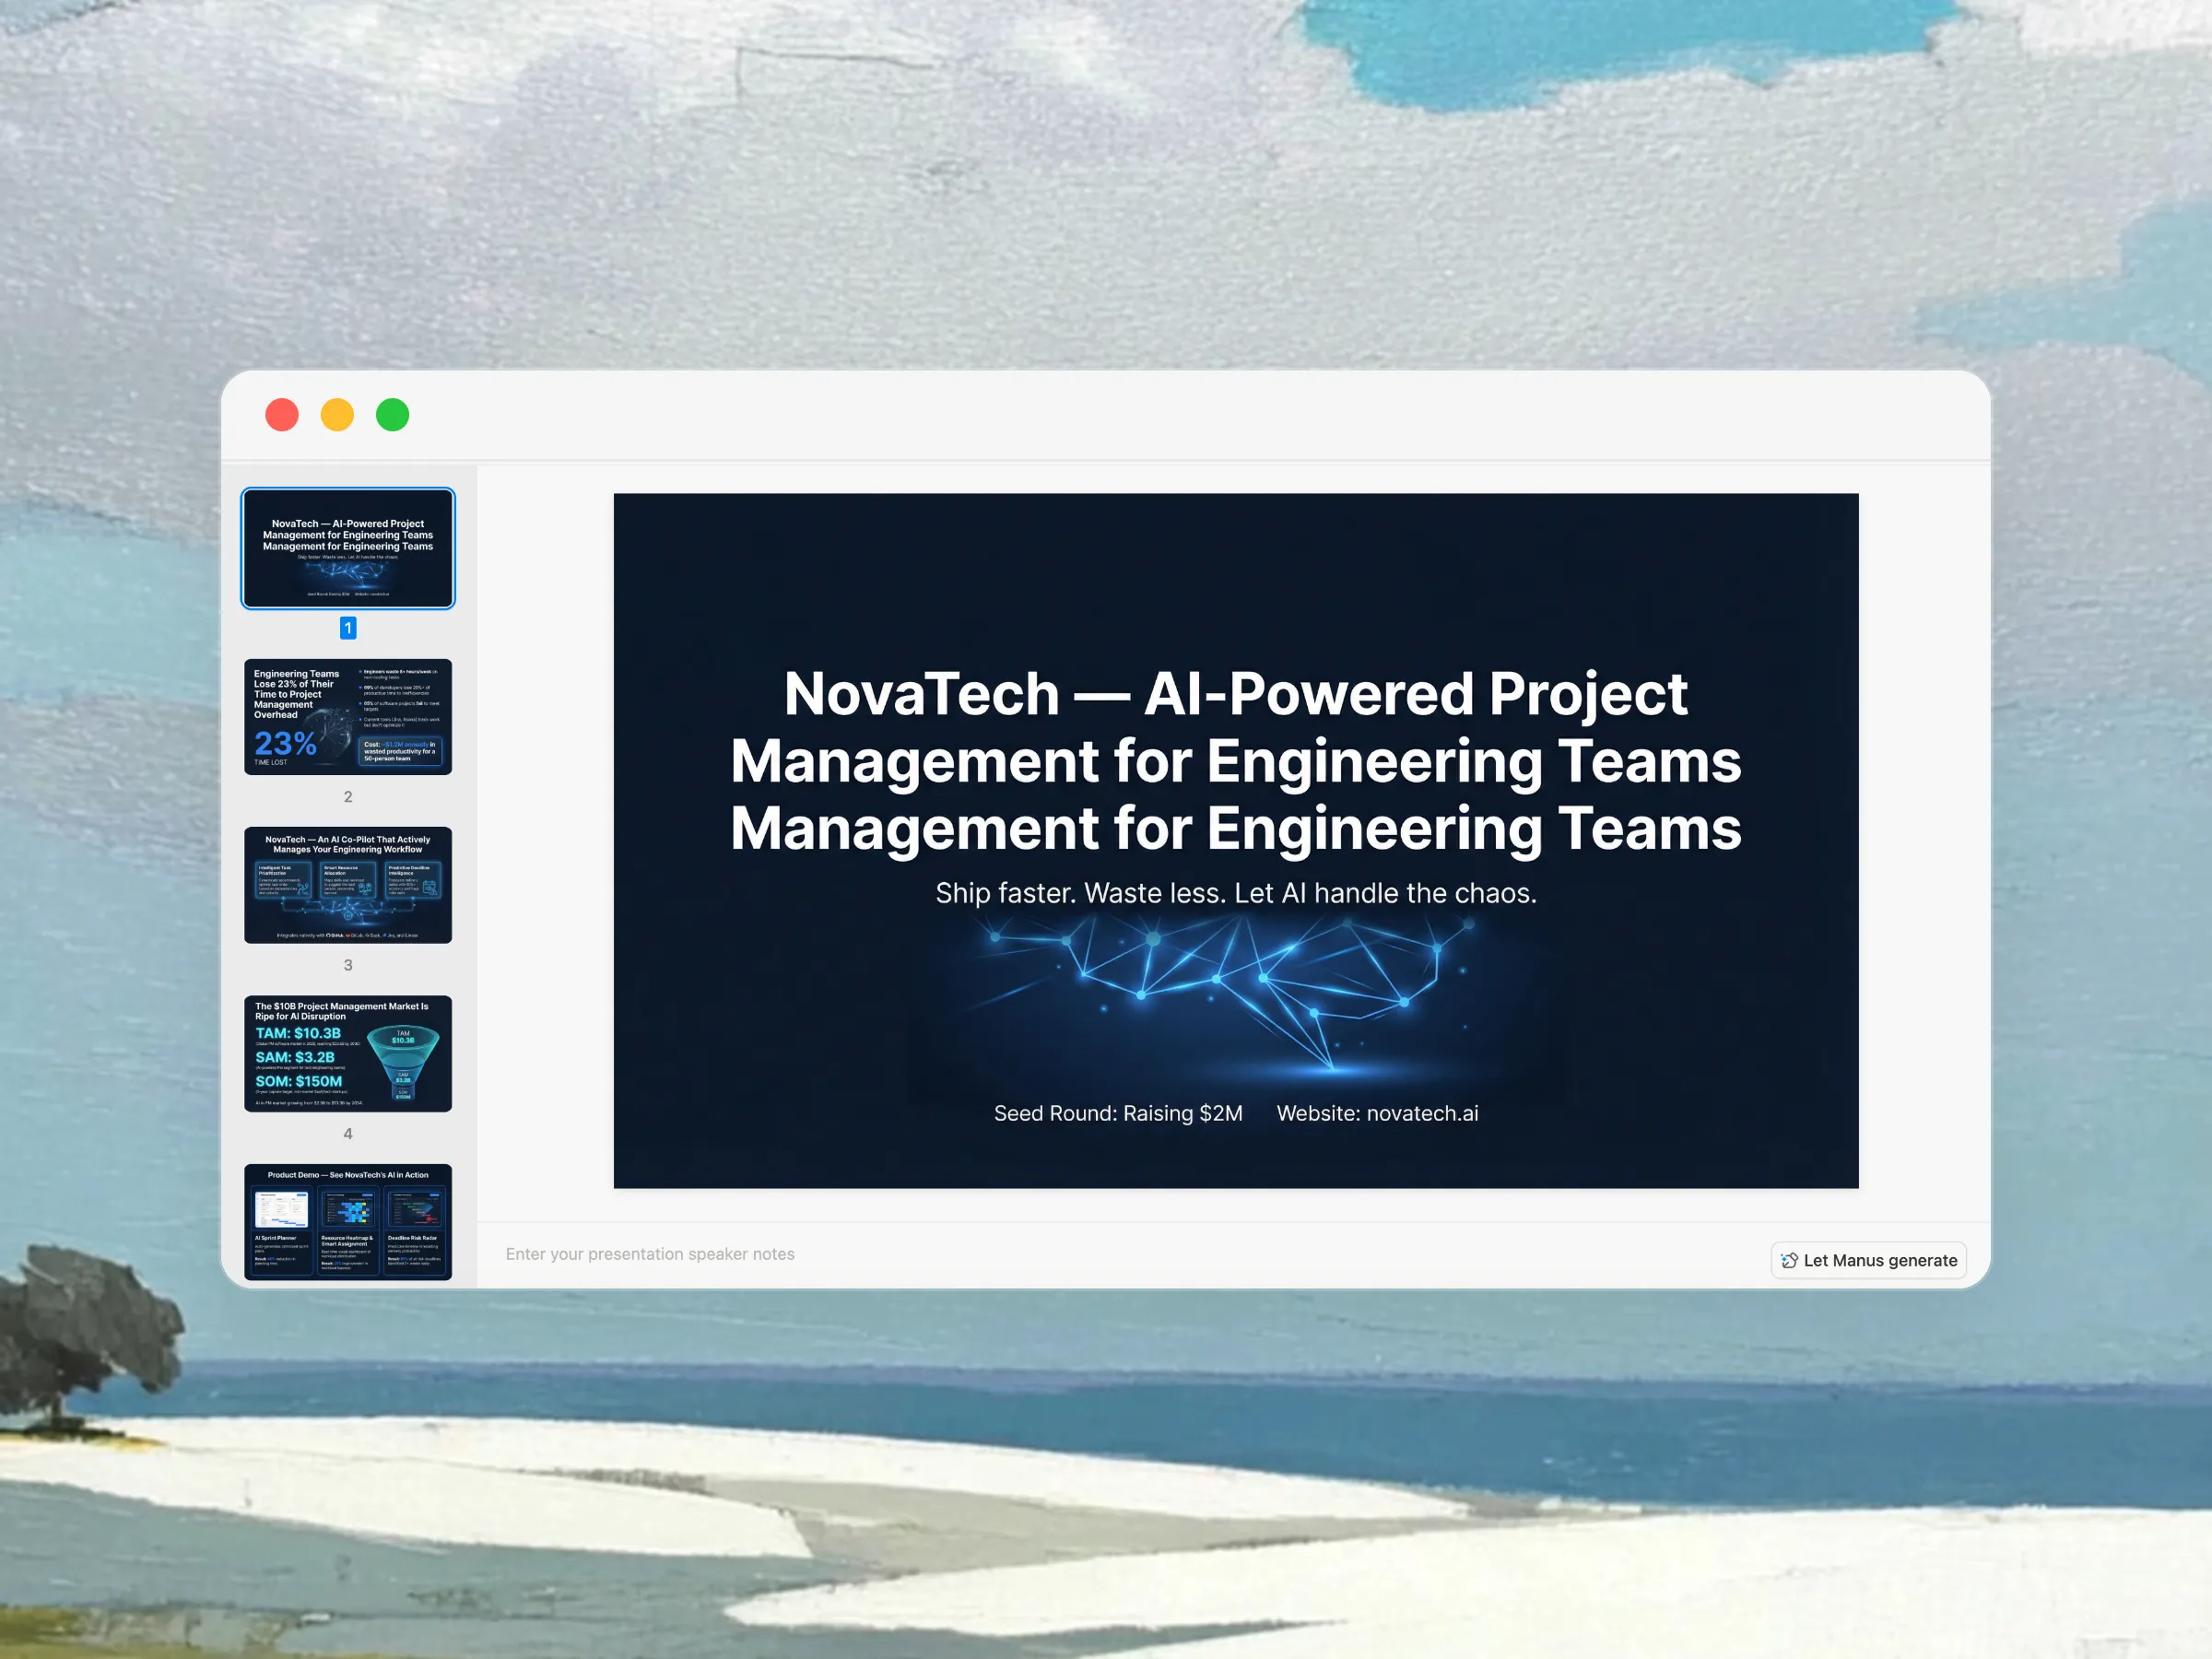This screenshot has width=2212, height=1659.
Task: Click the slide number 2 label
Action: tap(348, 797)
